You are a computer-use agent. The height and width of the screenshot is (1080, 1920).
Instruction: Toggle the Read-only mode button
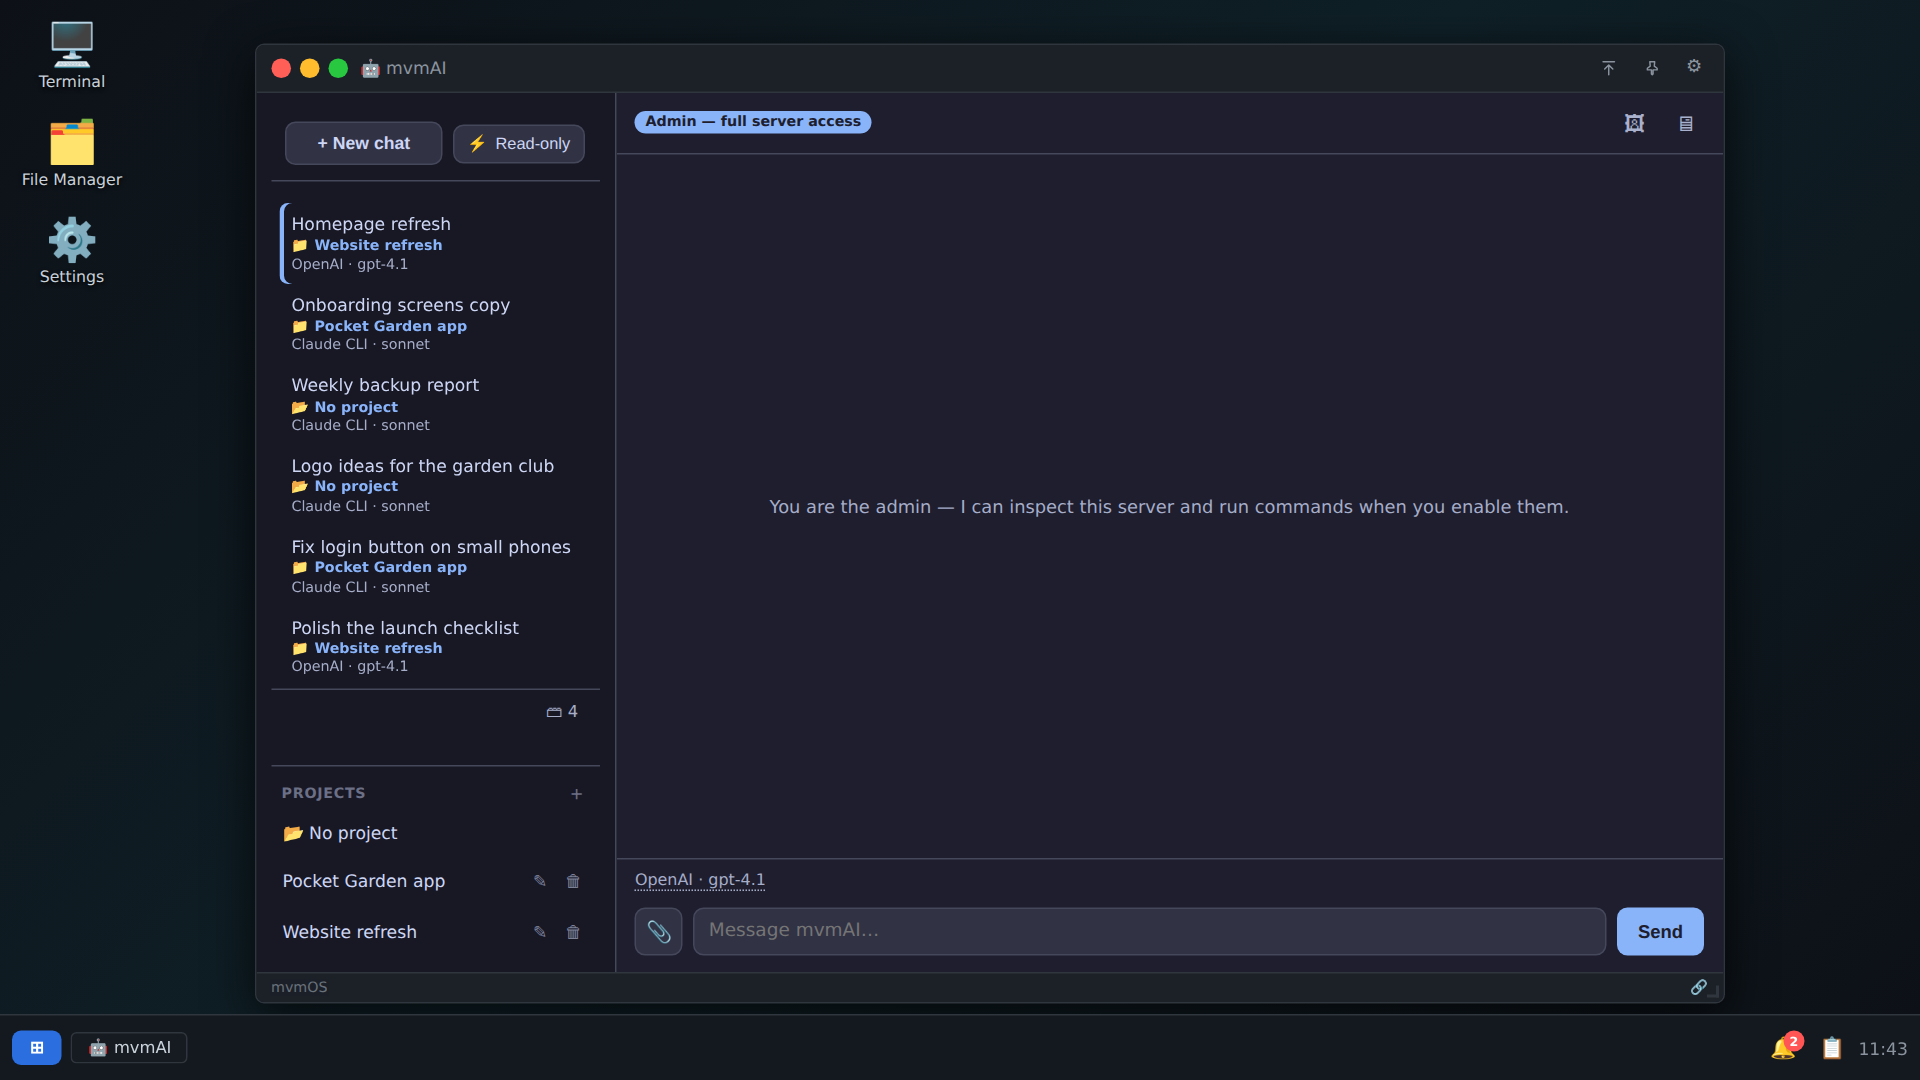519,143
